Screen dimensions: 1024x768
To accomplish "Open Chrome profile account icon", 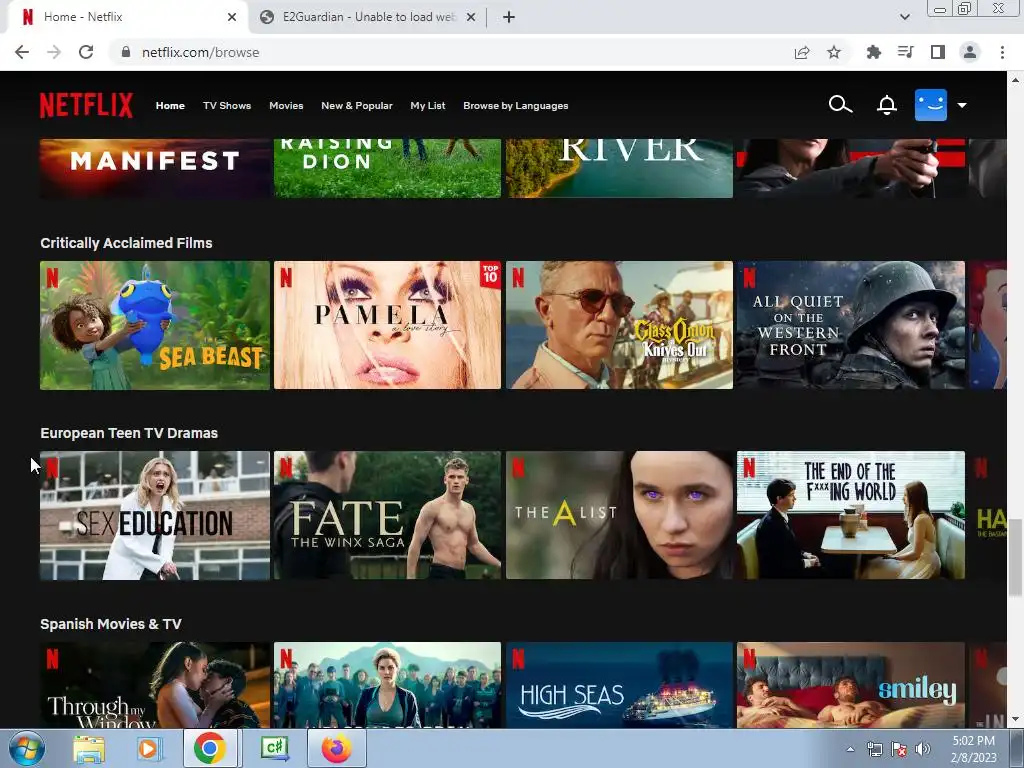I will point(970,52).
